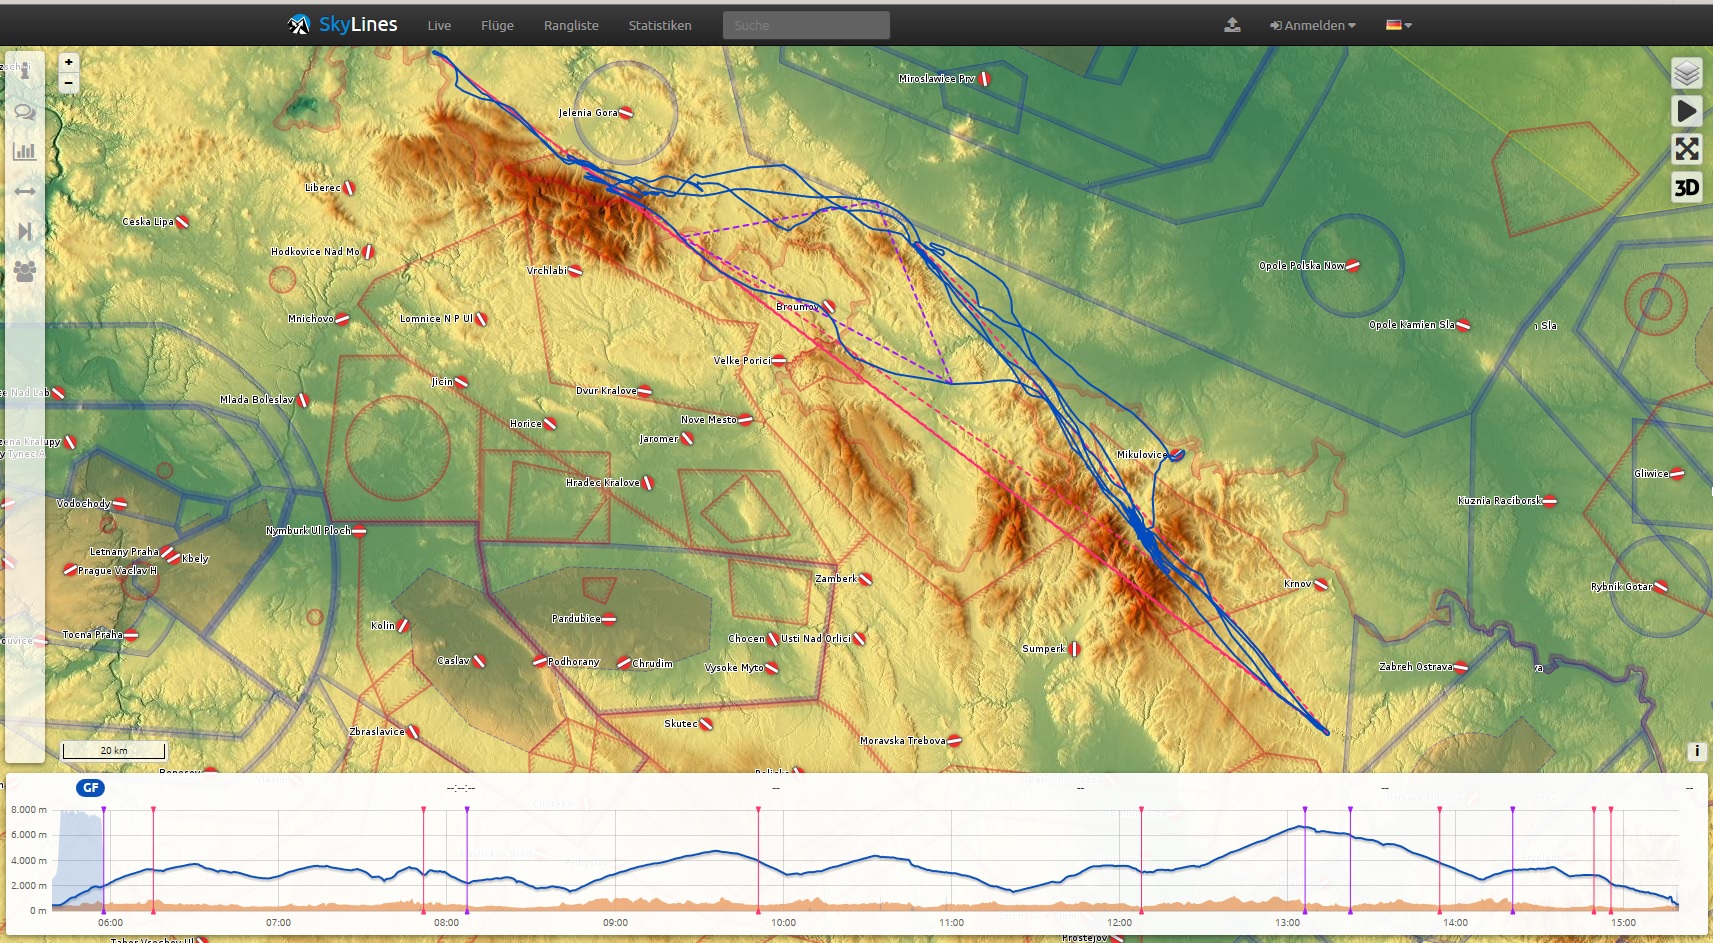Toggle fullscreen map view
This screenshot has width=1713, height=943.
click(x=1686, y=149)
